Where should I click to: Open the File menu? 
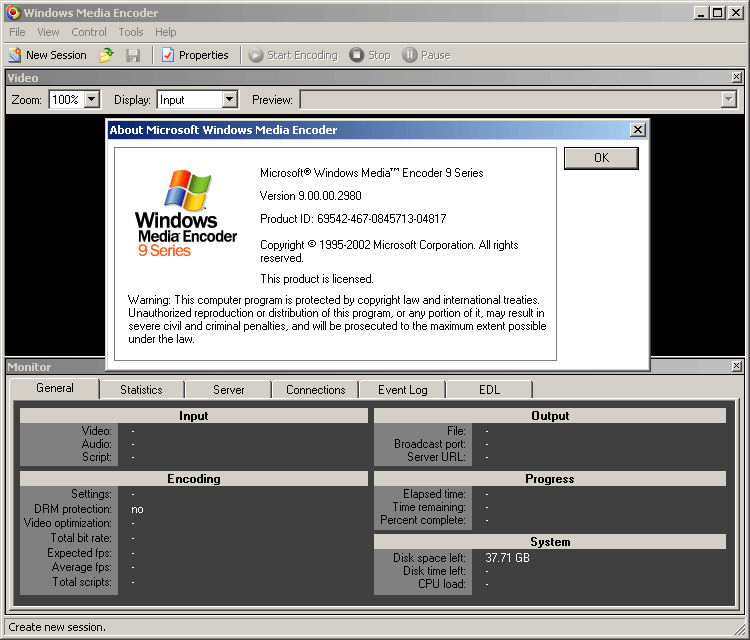[x=17, y=32]
